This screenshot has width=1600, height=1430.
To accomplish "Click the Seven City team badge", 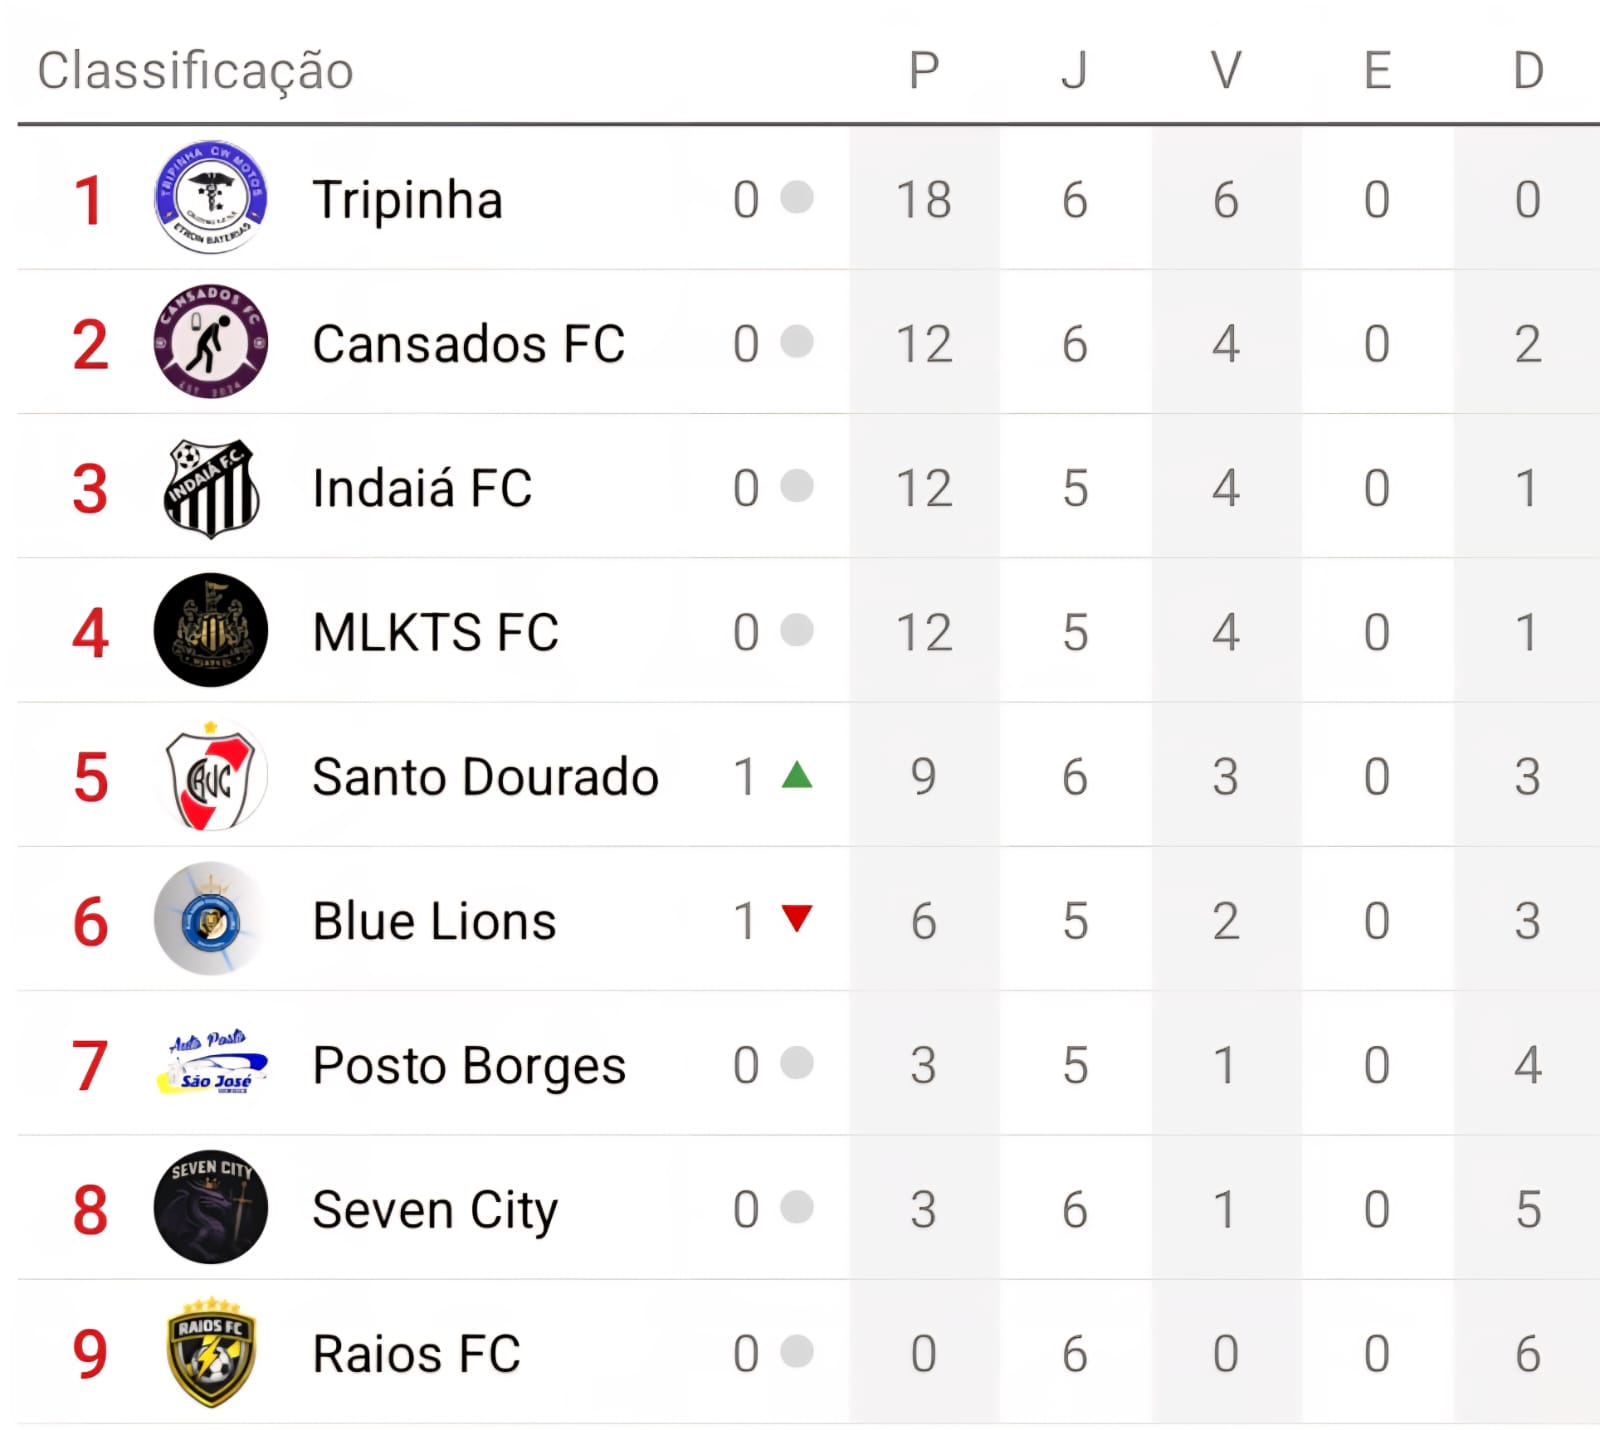I will 210,1207.
